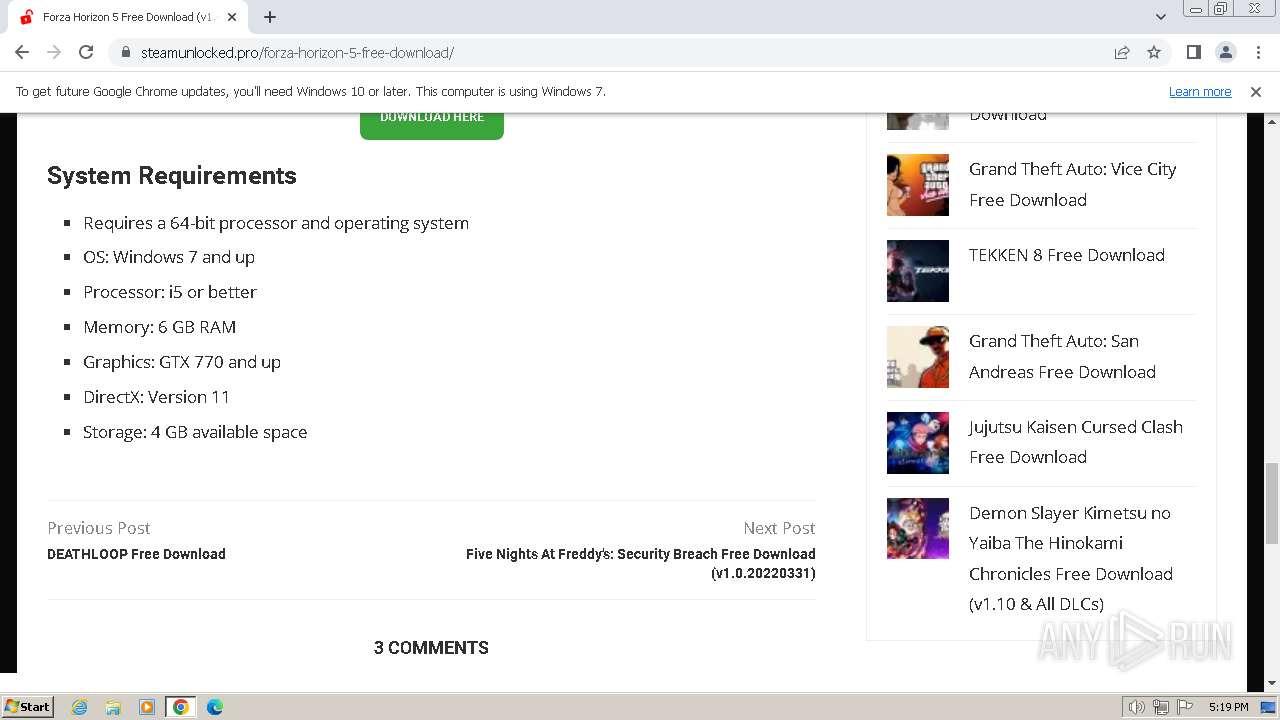Click 'Processor: i5 or better' text
This screenshot has width=1280, height=720.
[170, 292]
